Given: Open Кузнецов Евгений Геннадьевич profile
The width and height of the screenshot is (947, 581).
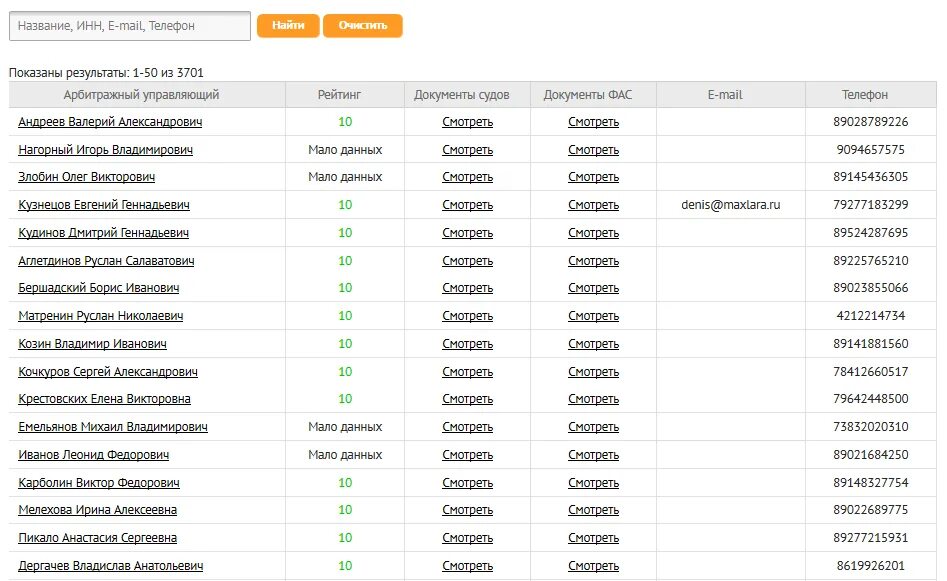Looking at the screenshot, I should 104,205.
